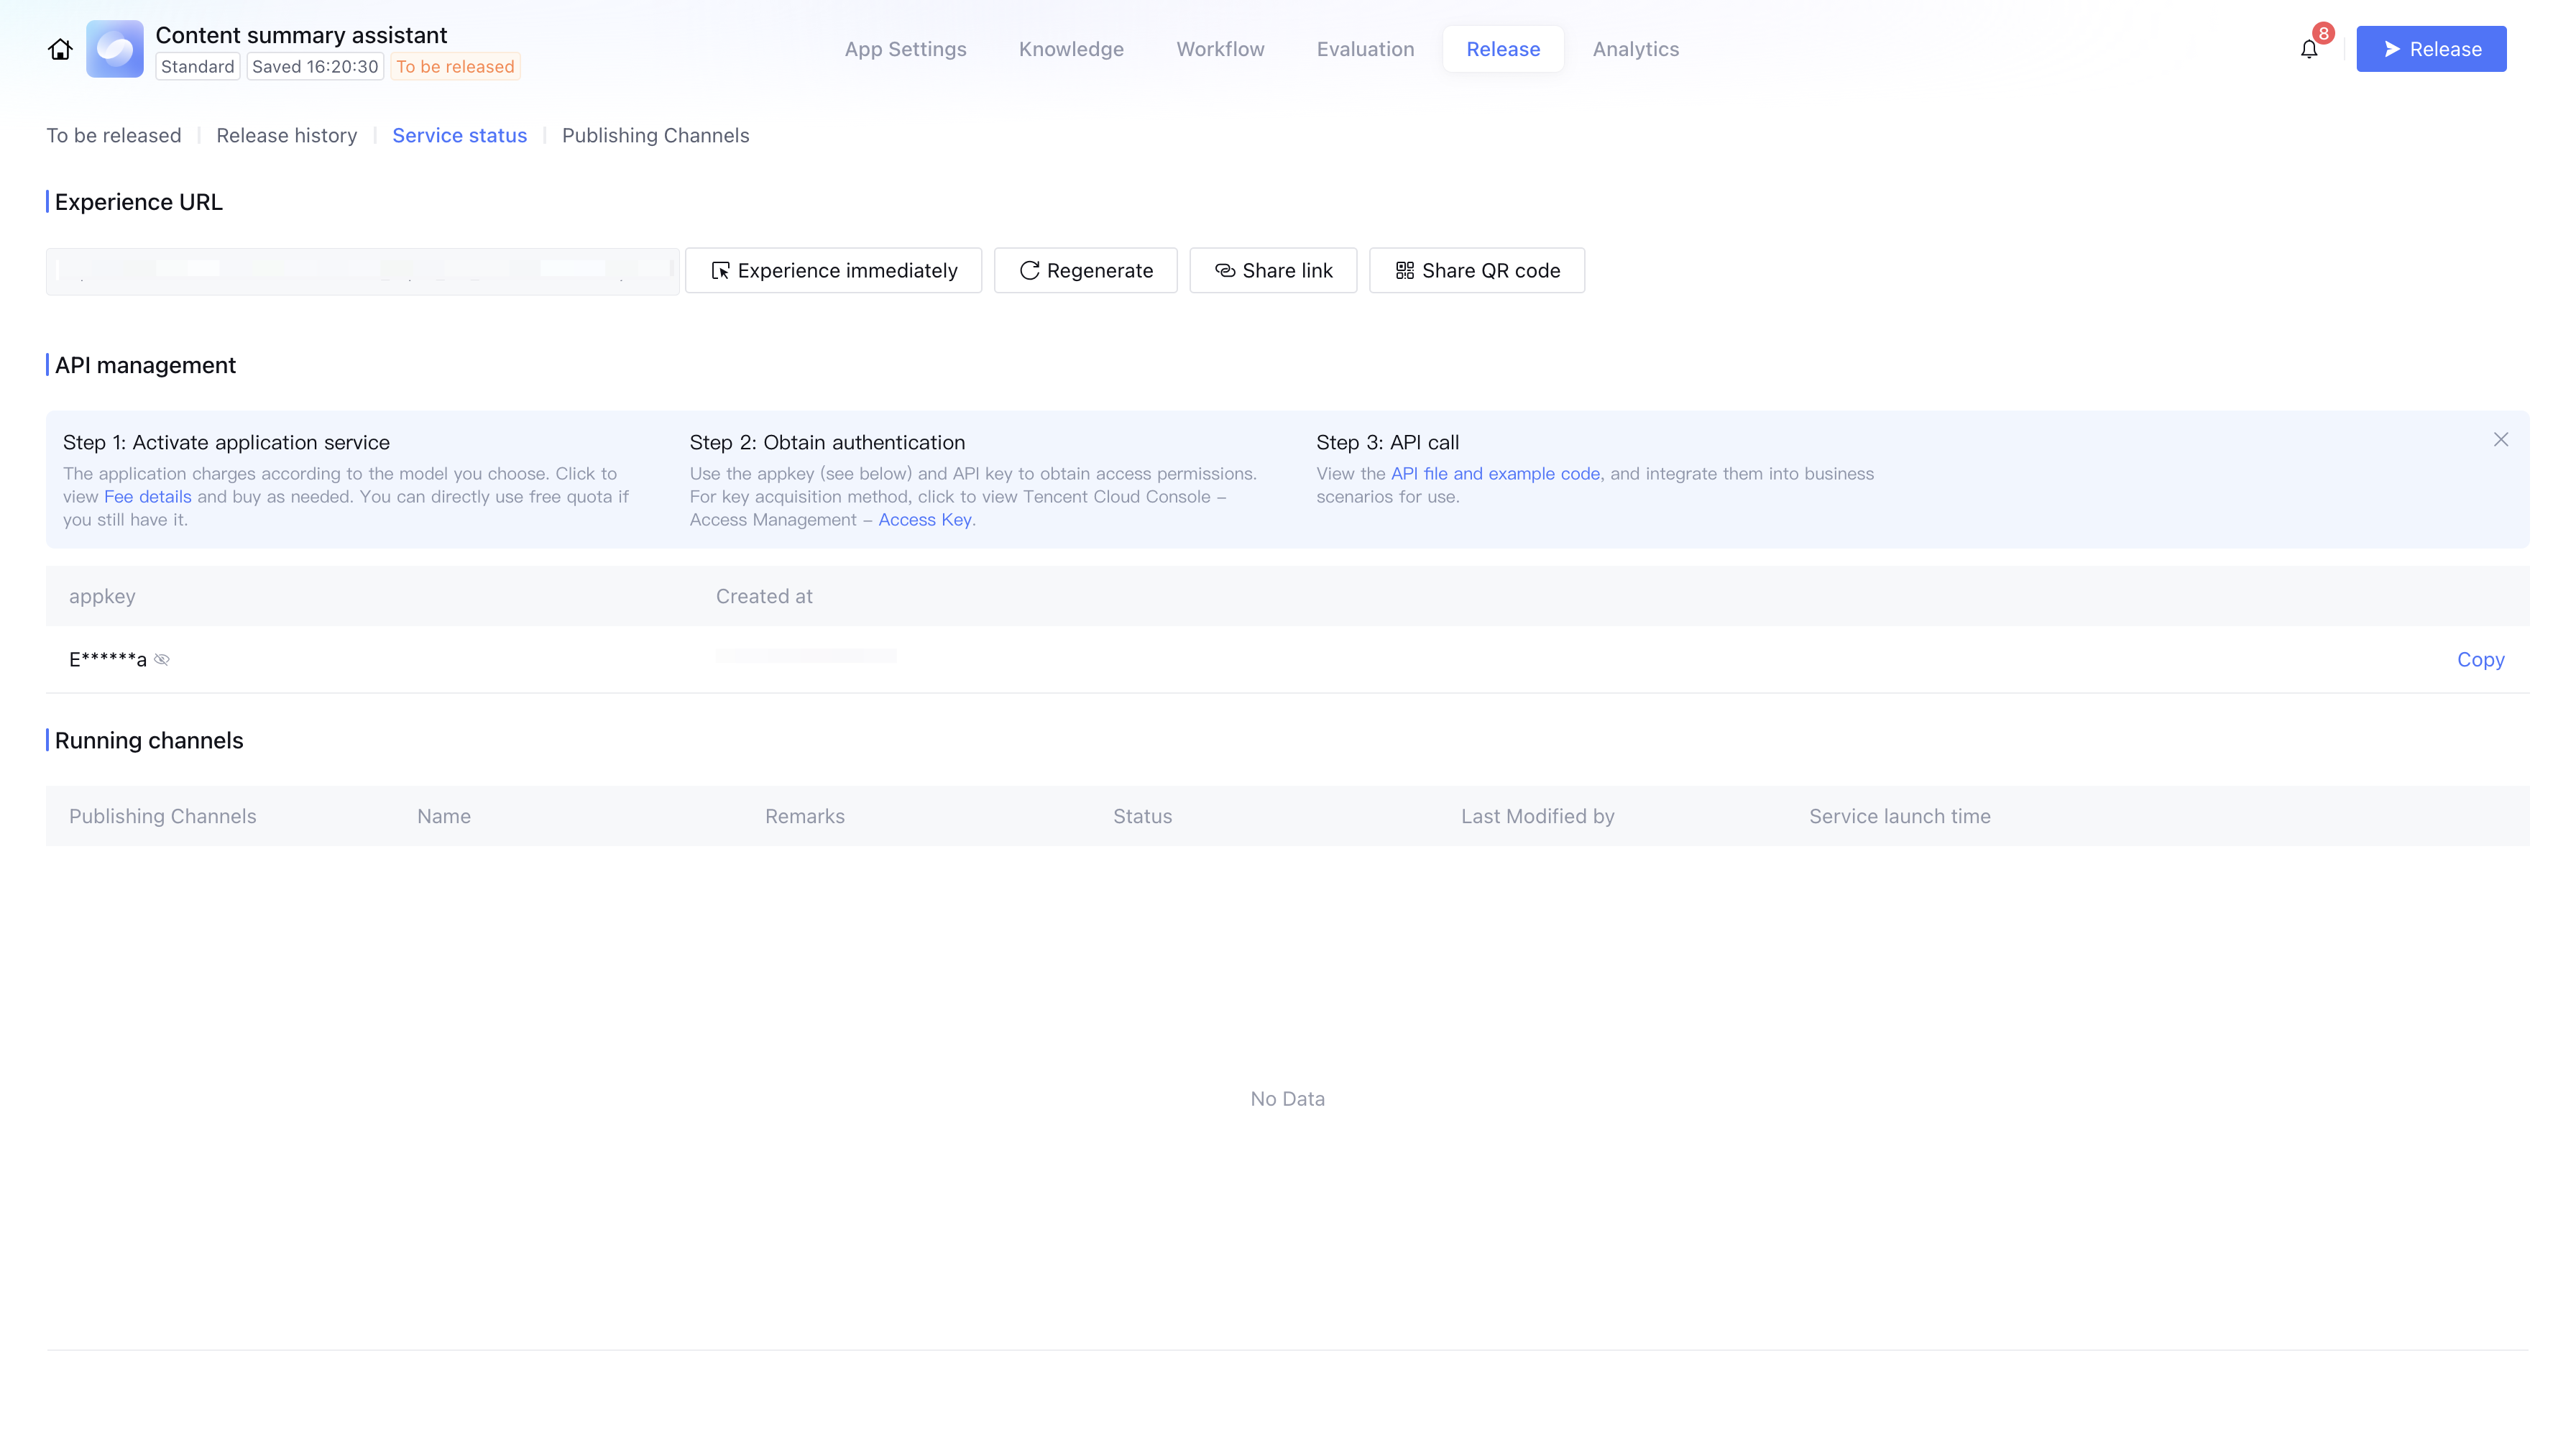
Task: Copy the appkey
Action: (x=2480, y=660)
